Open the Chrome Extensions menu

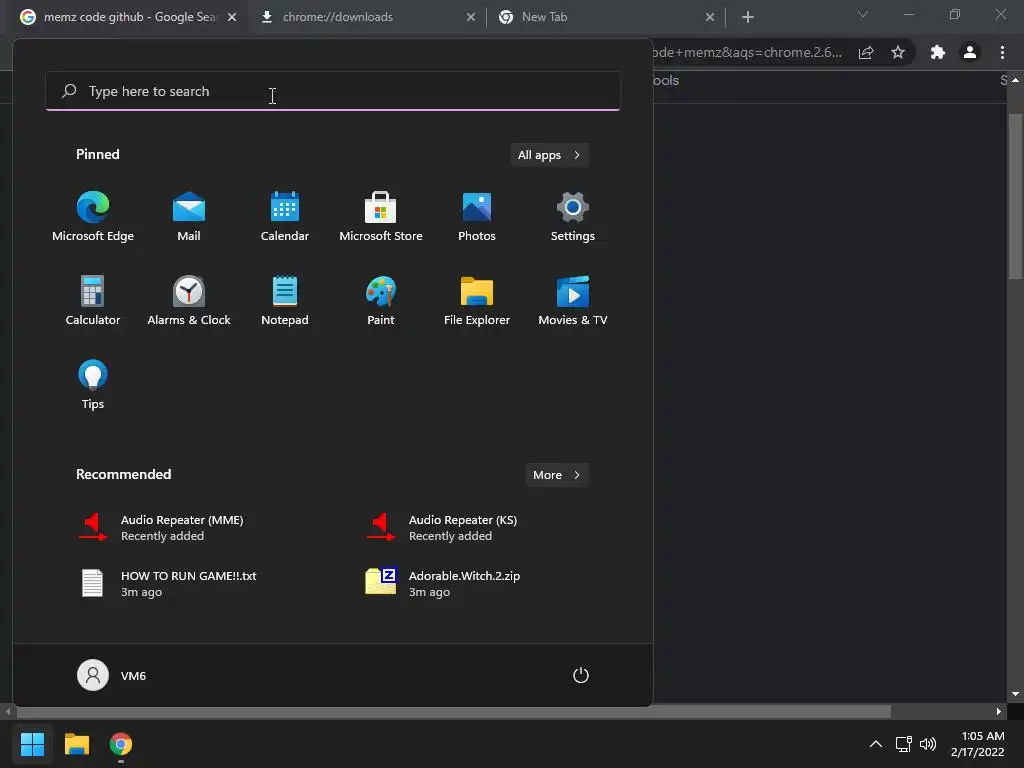[x=938, y=52]
